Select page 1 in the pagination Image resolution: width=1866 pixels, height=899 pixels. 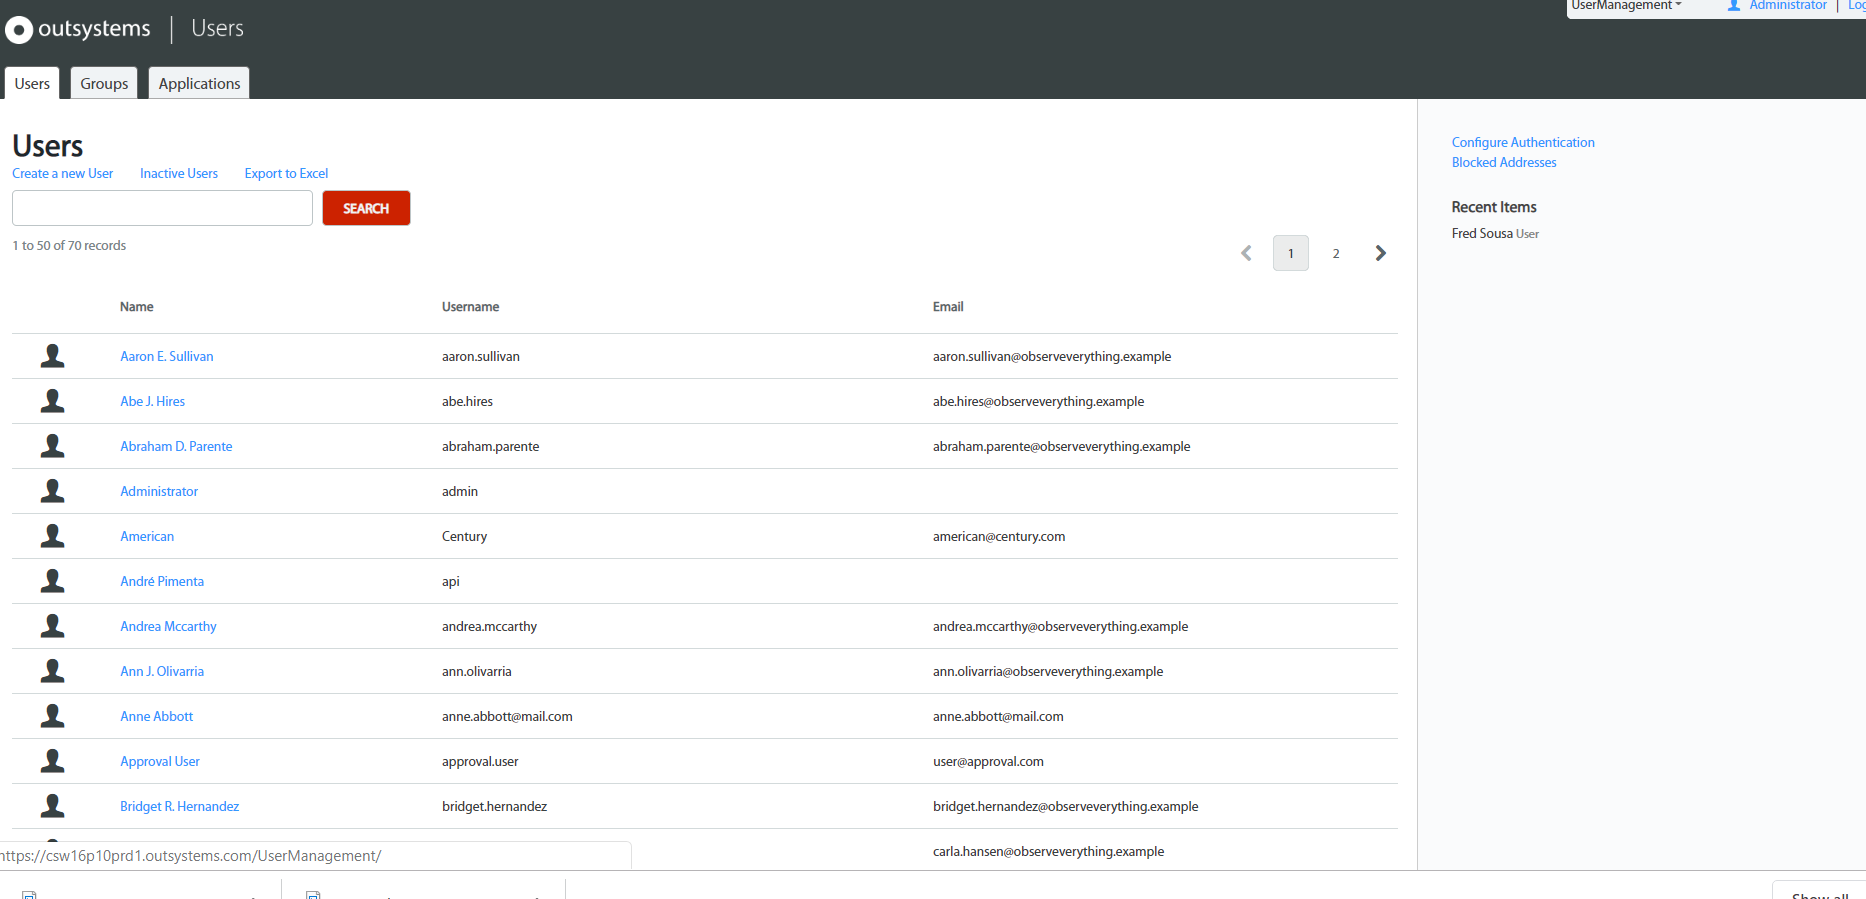1291,253
